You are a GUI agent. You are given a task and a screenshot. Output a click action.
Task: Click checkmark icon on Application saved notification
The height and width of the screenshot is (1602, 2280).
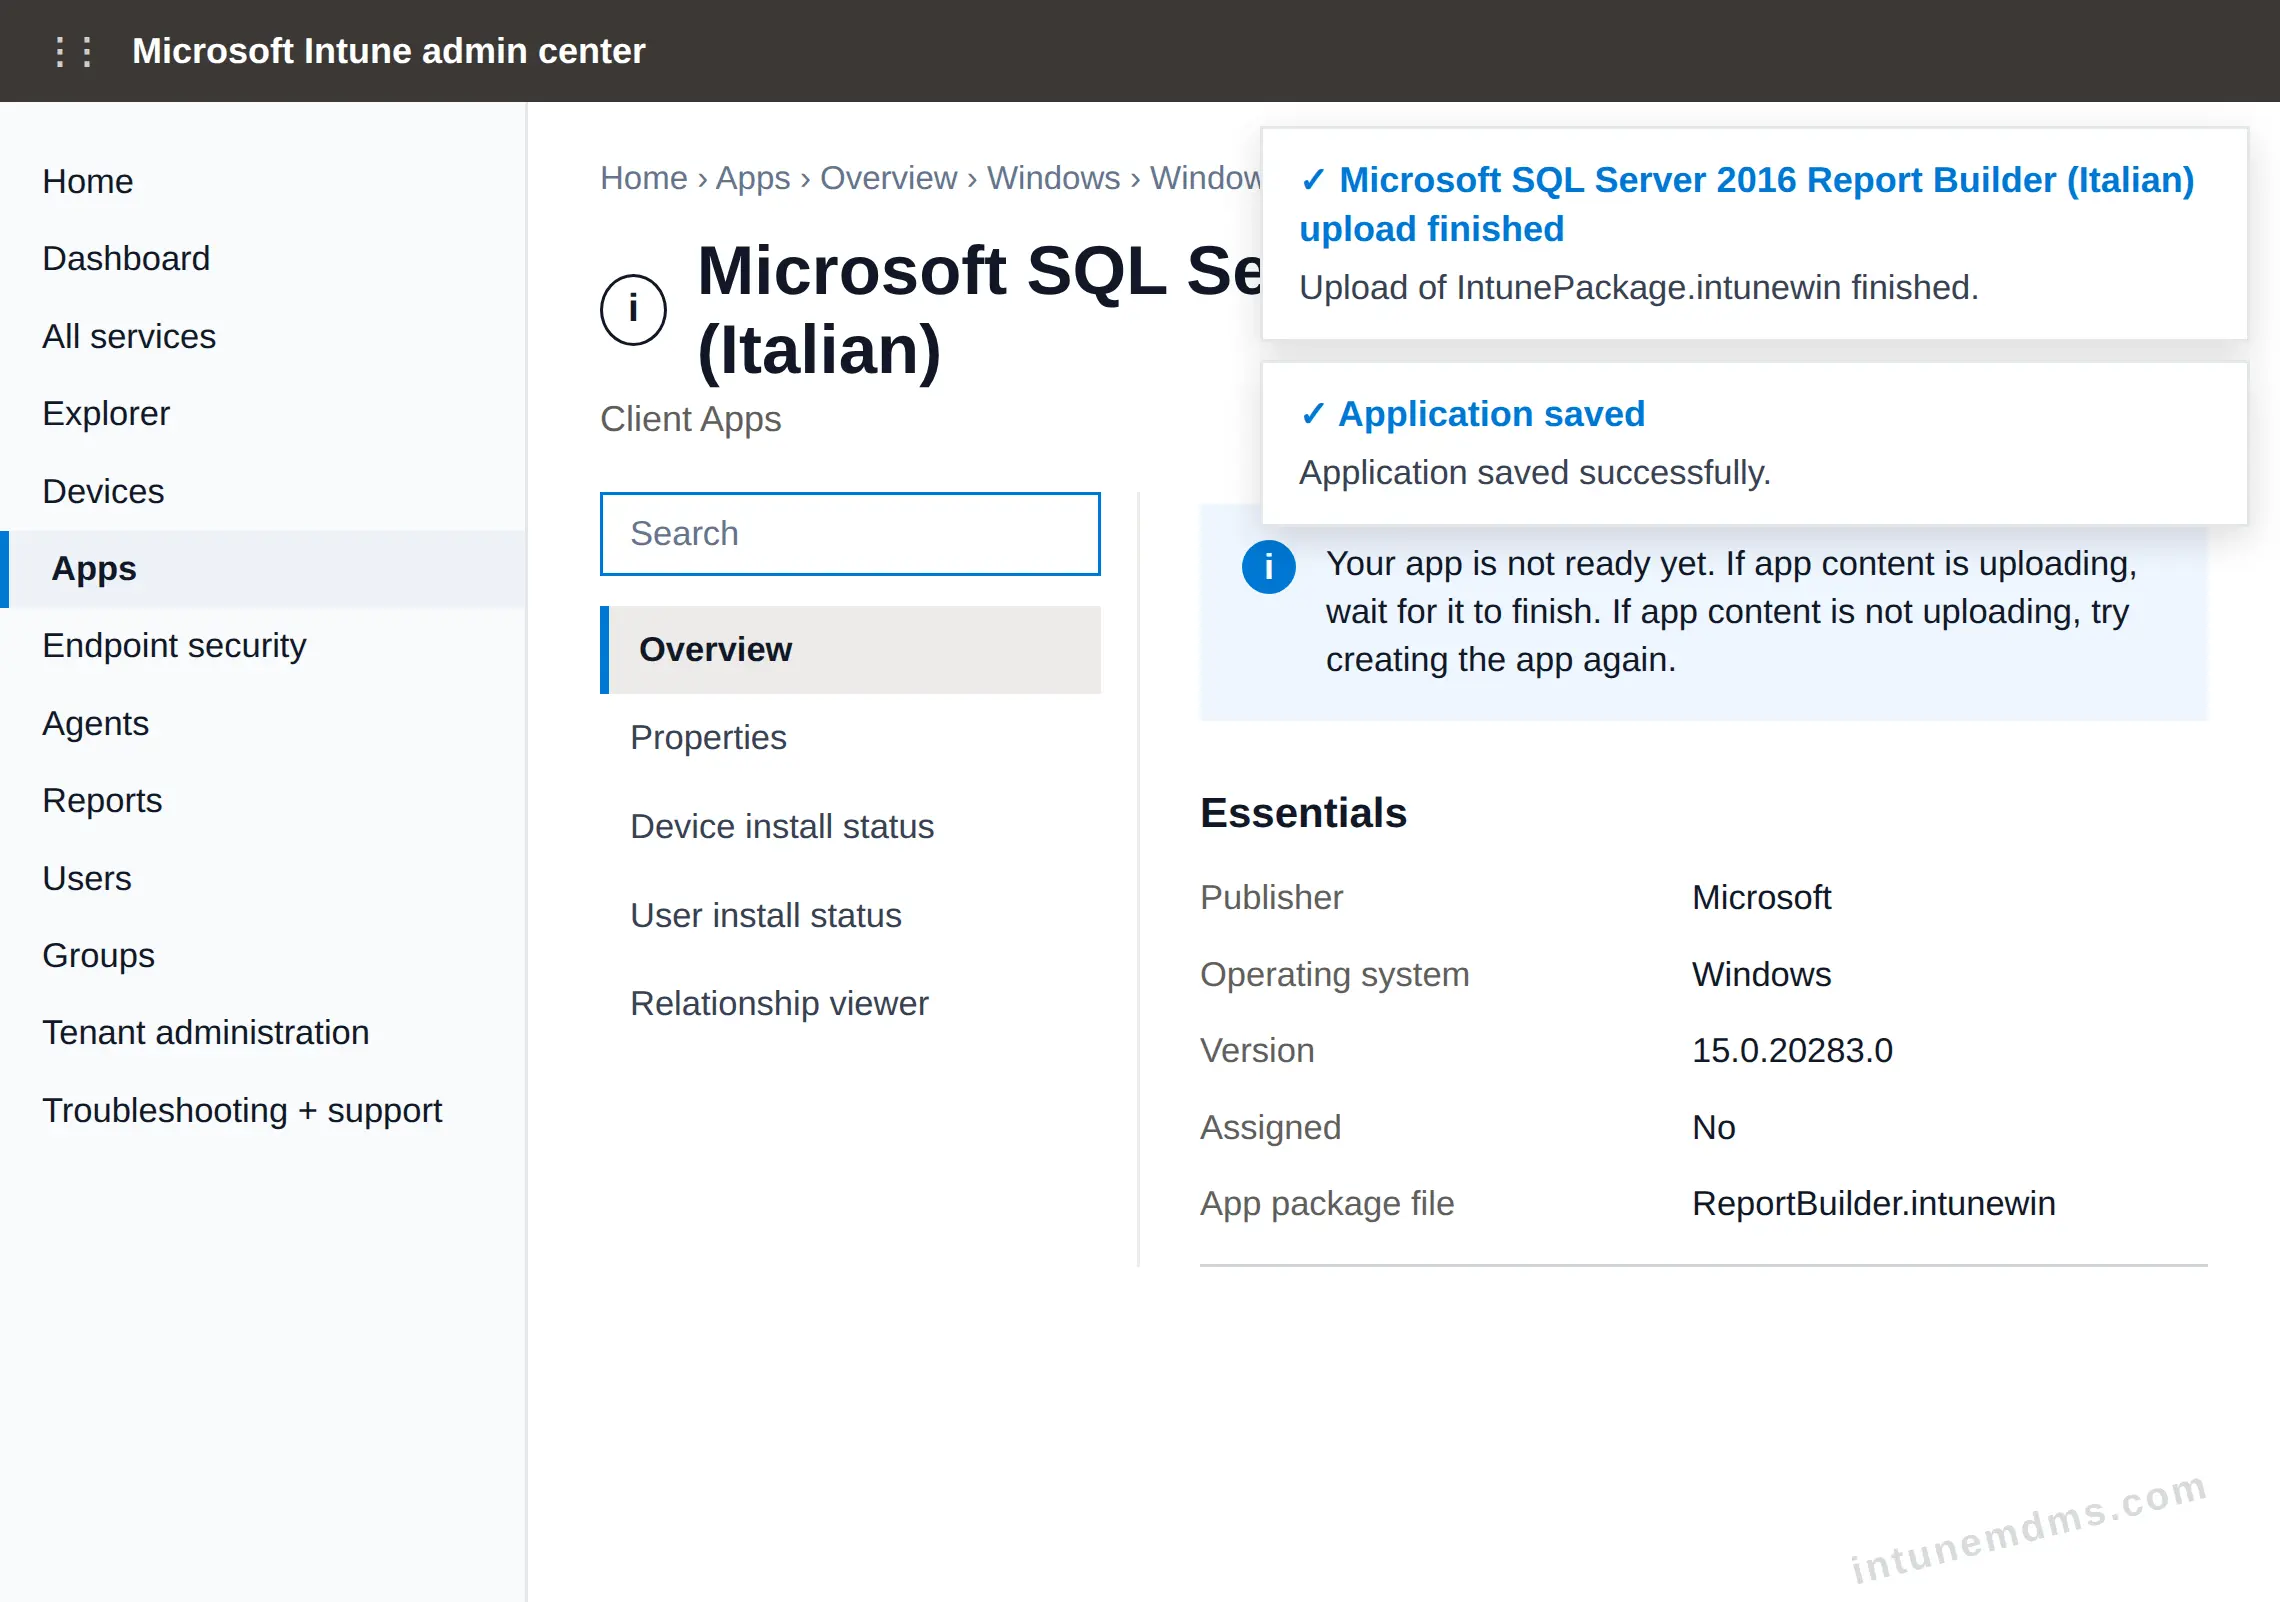pos(1313,414)
